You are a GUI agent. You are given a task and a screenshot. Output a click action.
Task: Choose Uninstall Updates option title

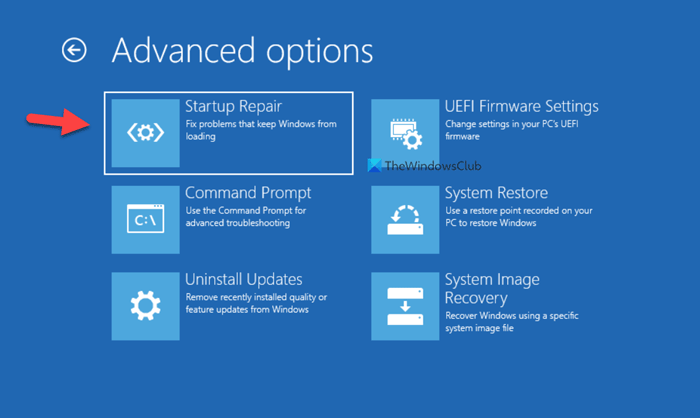244,280
